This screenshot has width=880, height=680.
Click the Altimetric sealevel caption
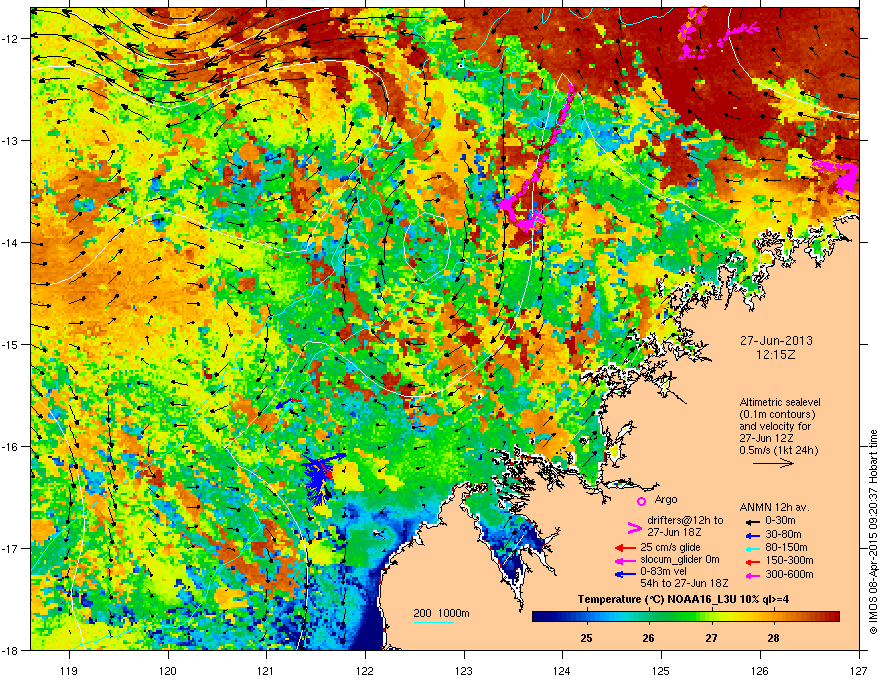780,402
